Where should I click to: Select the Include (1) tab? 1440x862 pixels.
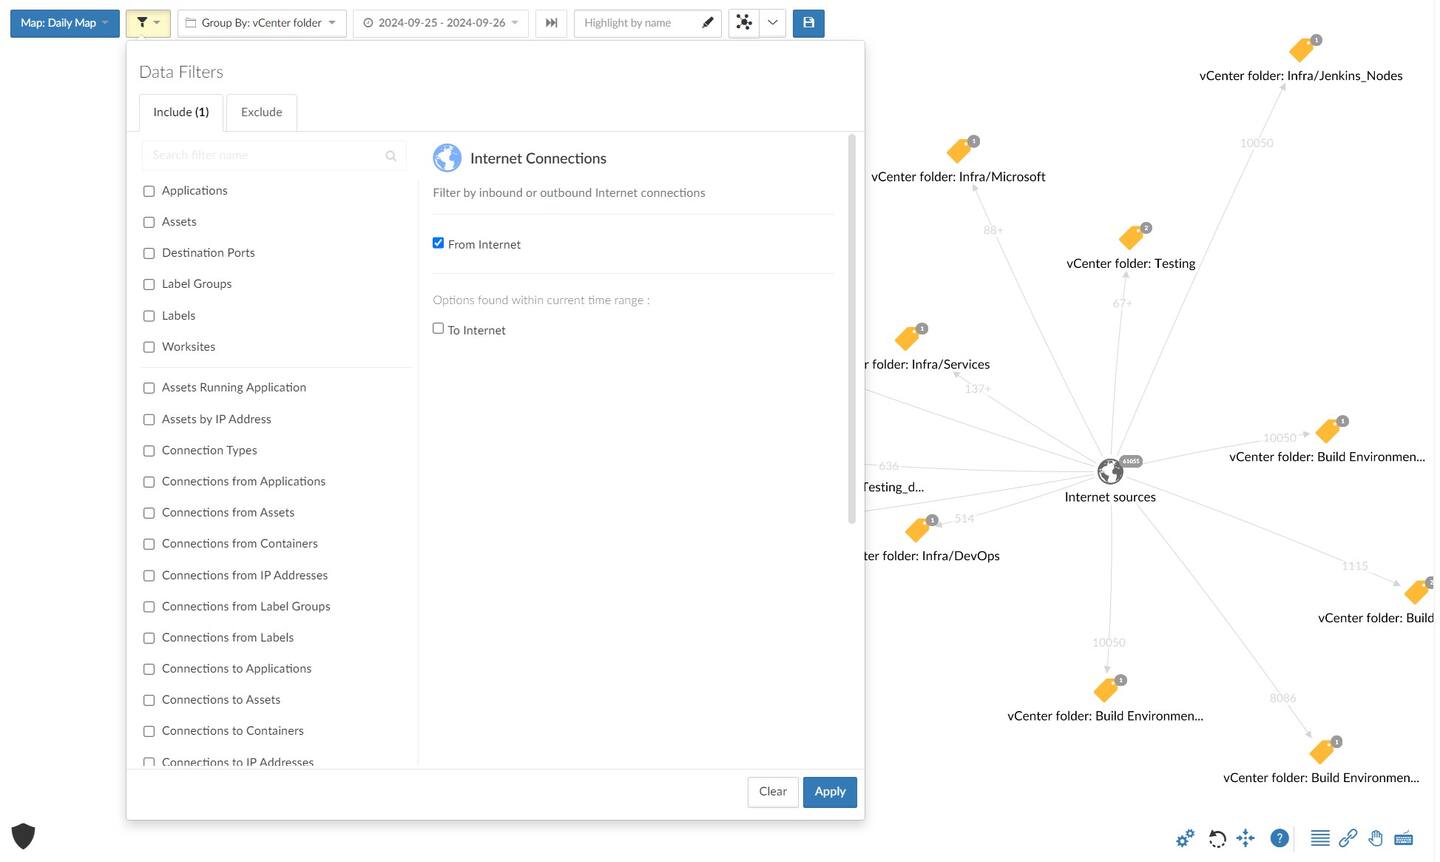(181, 112)
